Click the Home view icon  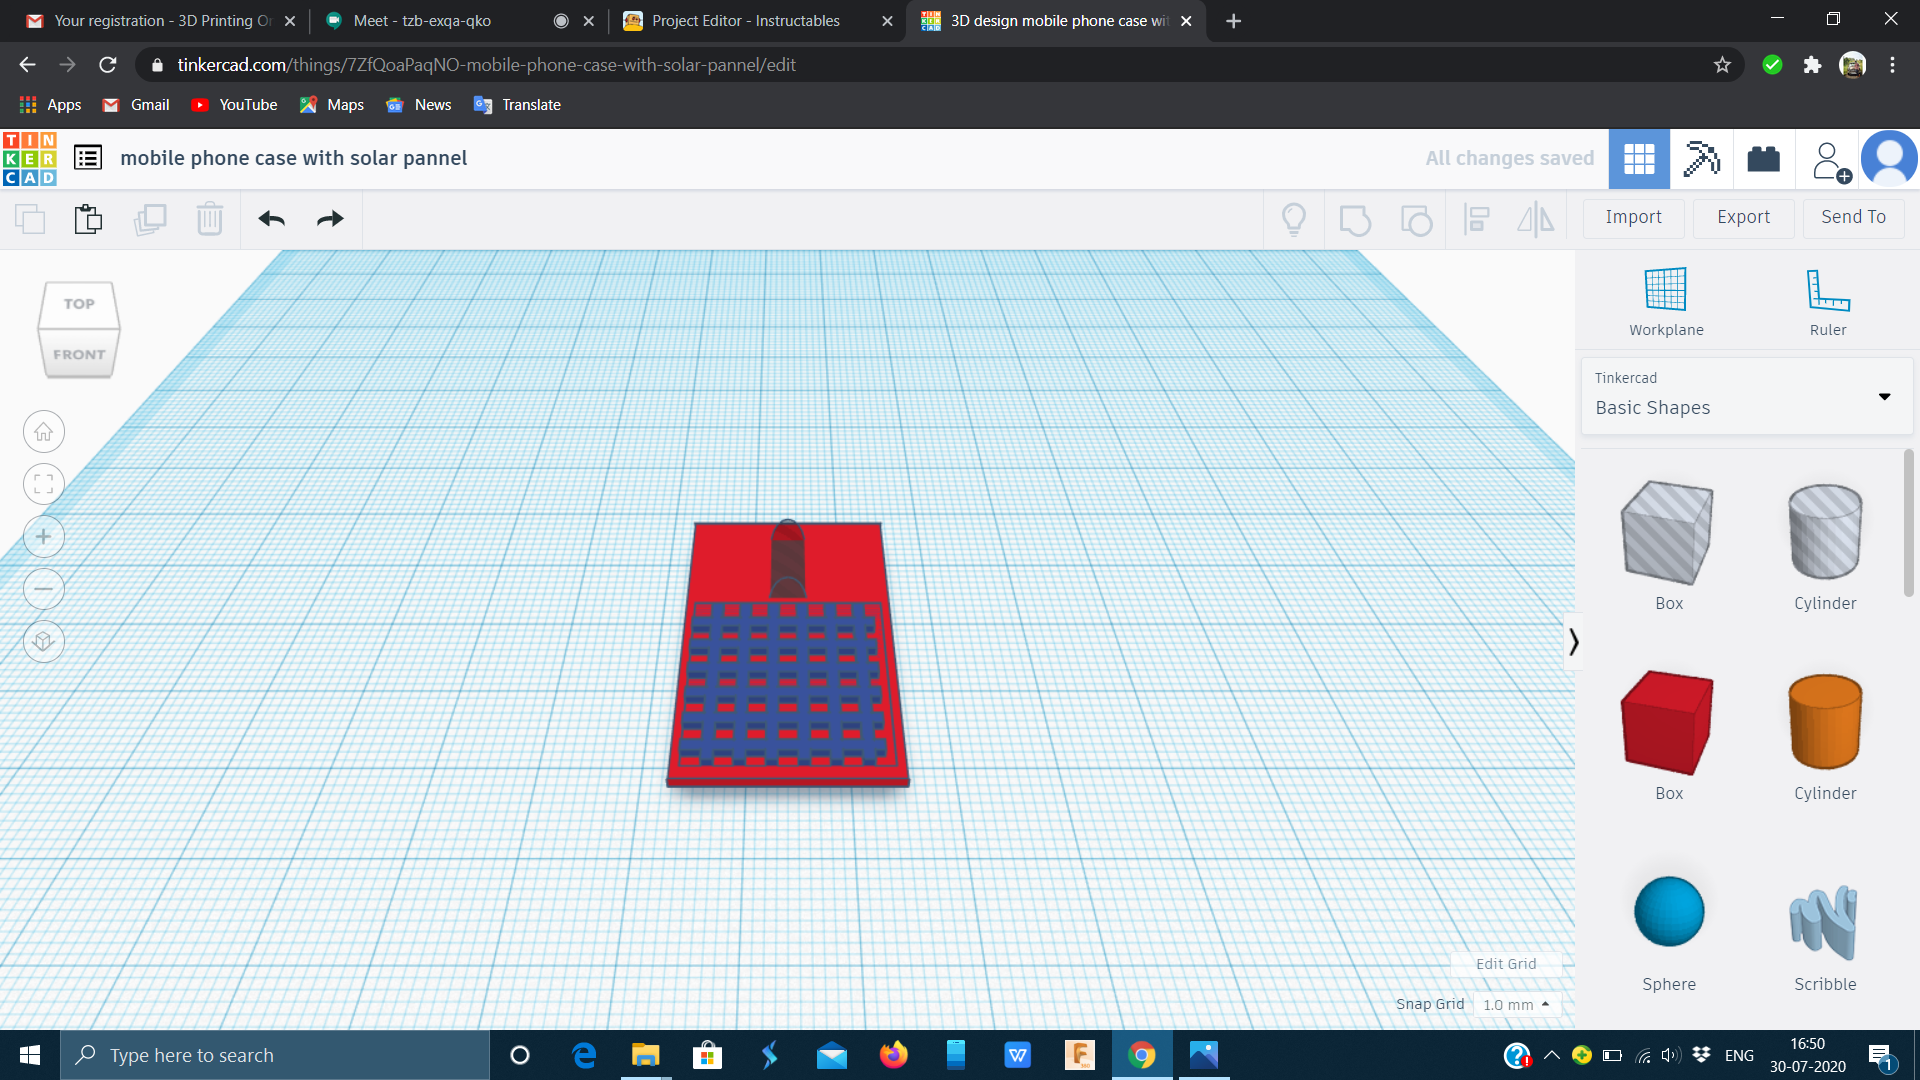(x=44, y=432)
